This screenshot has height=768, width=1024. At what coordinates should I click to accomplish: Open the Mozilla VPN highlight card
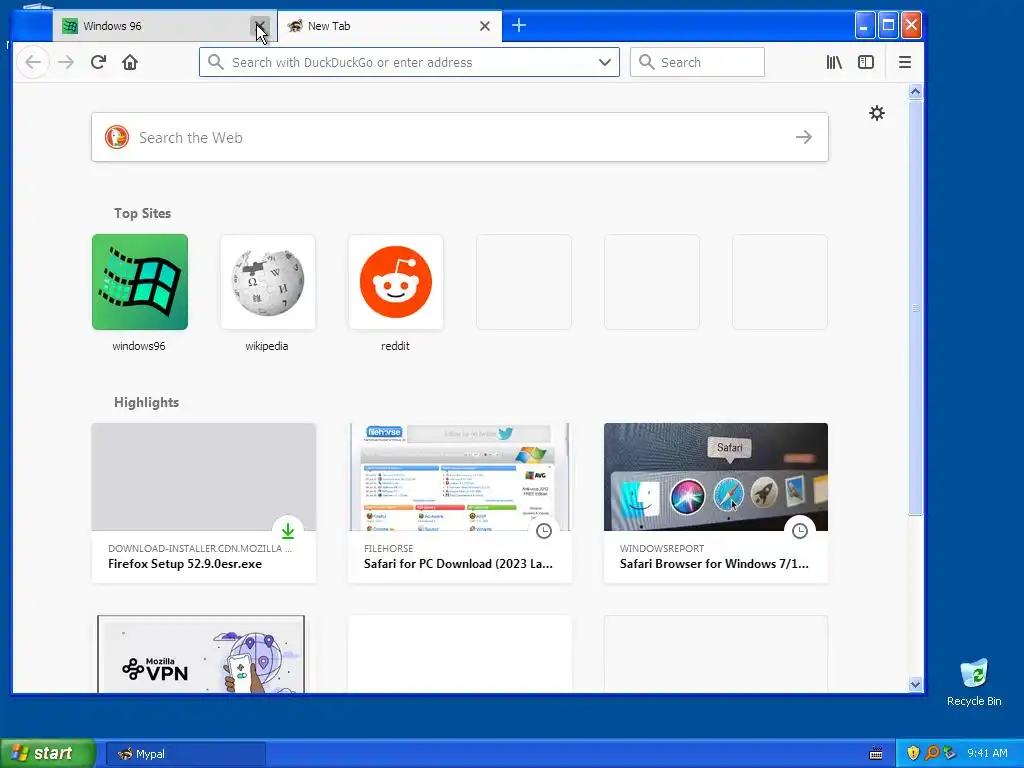201,654
